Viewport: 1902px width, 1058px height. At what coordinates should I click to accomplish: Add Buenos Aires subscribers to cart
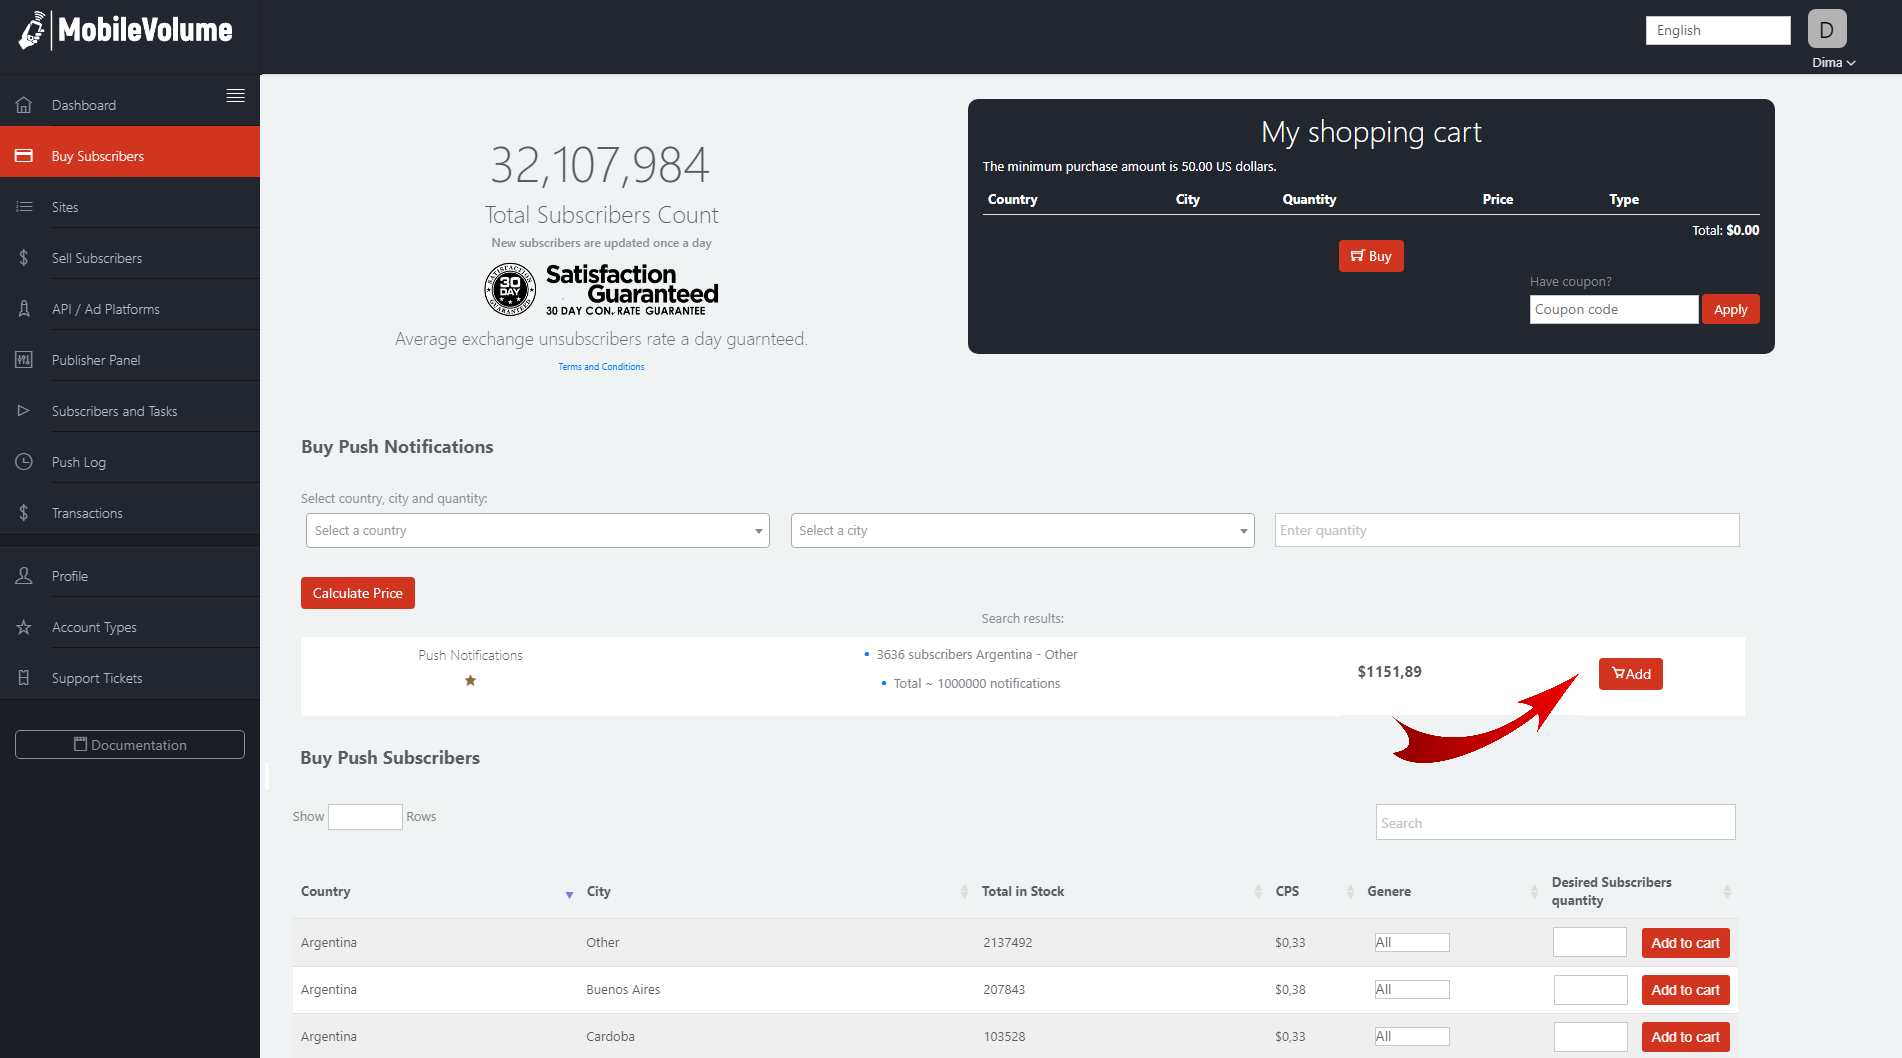pos(1685,990)
